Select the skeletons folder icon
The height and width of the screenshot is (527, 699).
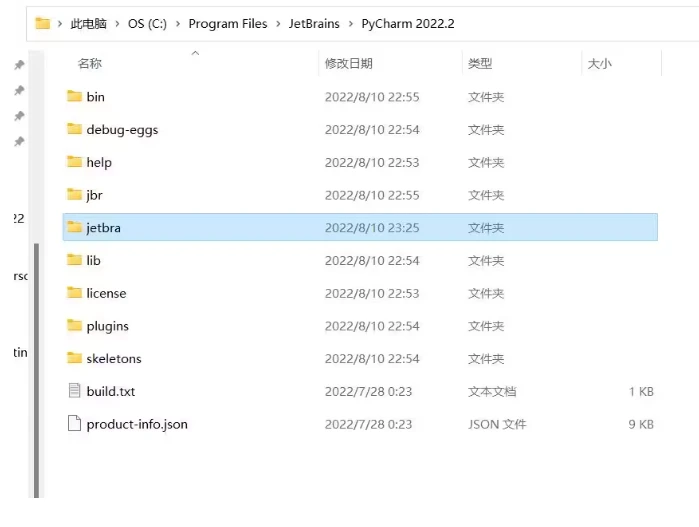tap(74, 358)
